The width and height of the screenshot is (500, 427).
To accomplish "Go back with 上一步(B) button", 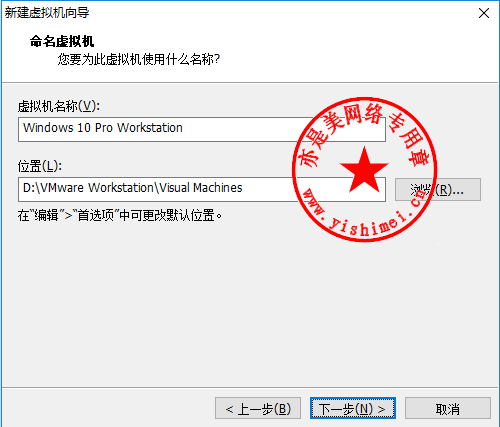I will (258, 408).
